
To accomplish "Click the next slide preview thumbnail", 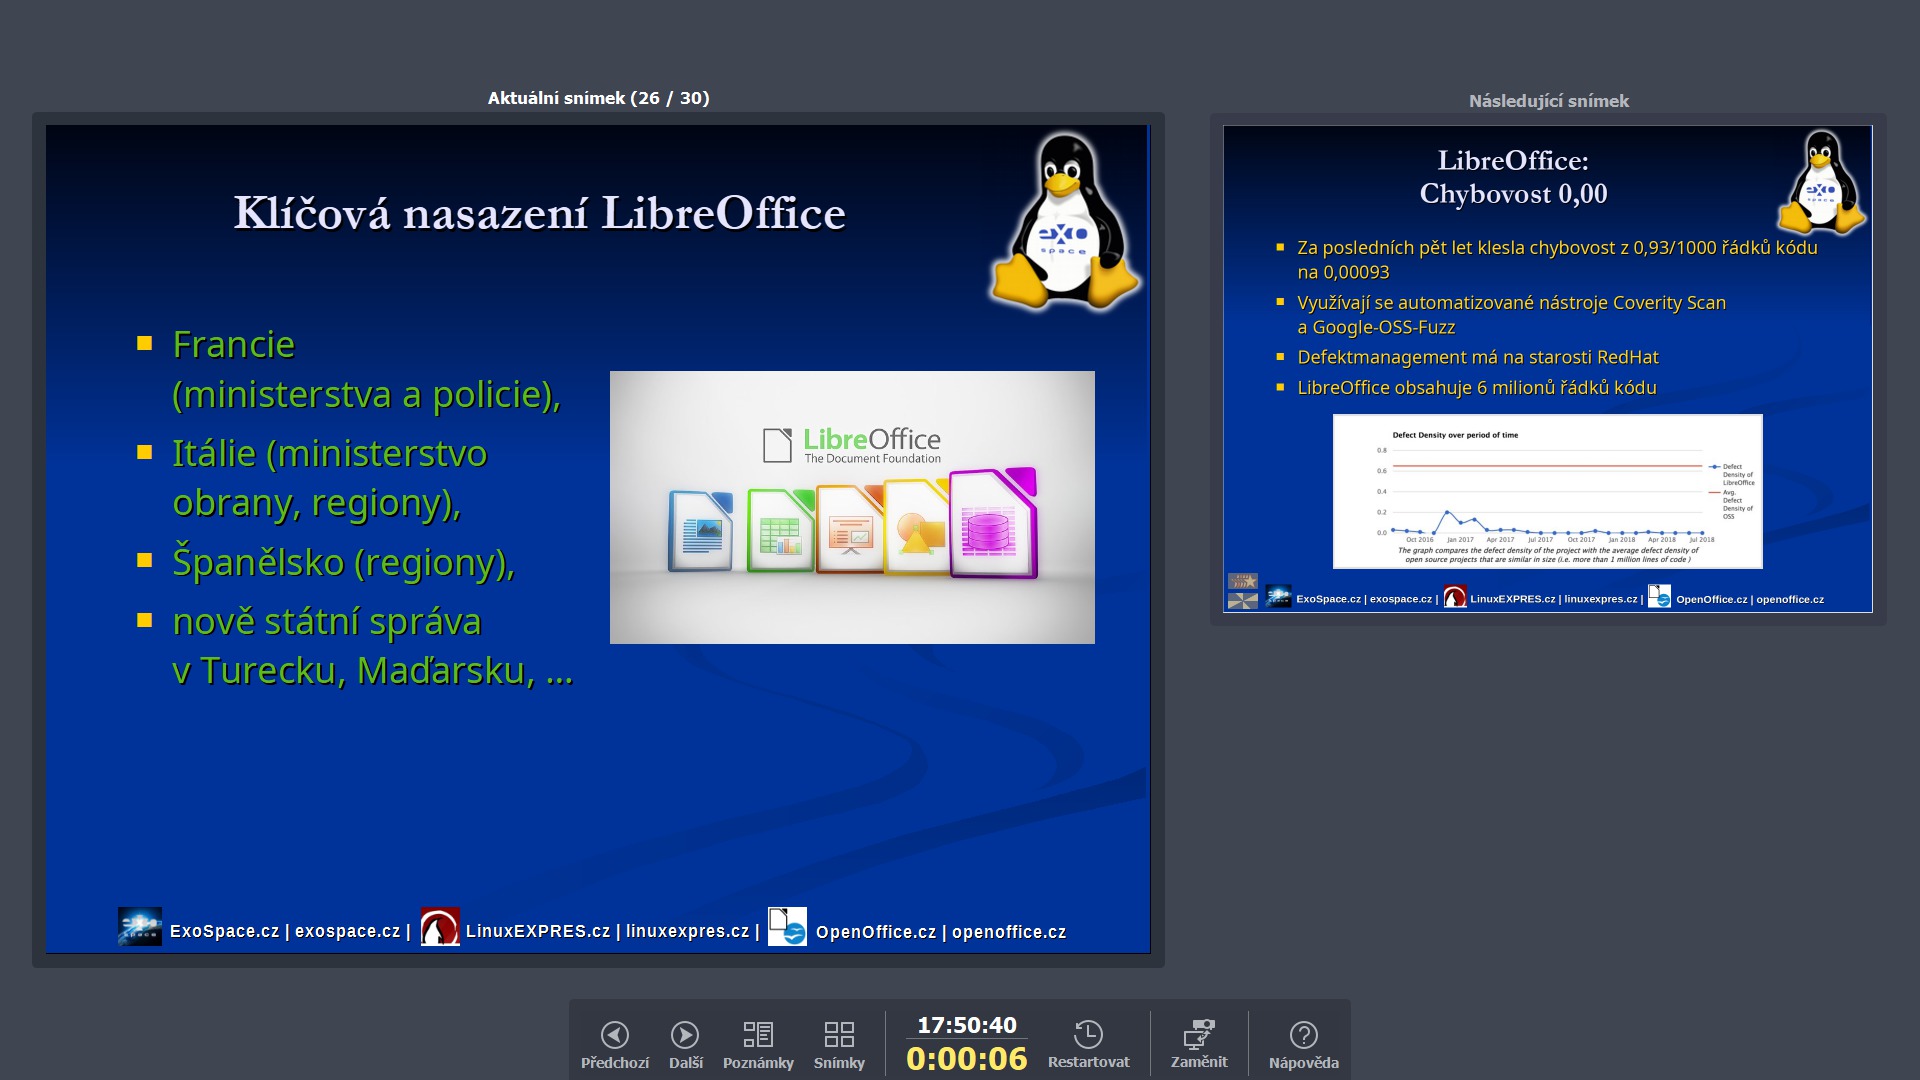I will (x=1547, y=368).
